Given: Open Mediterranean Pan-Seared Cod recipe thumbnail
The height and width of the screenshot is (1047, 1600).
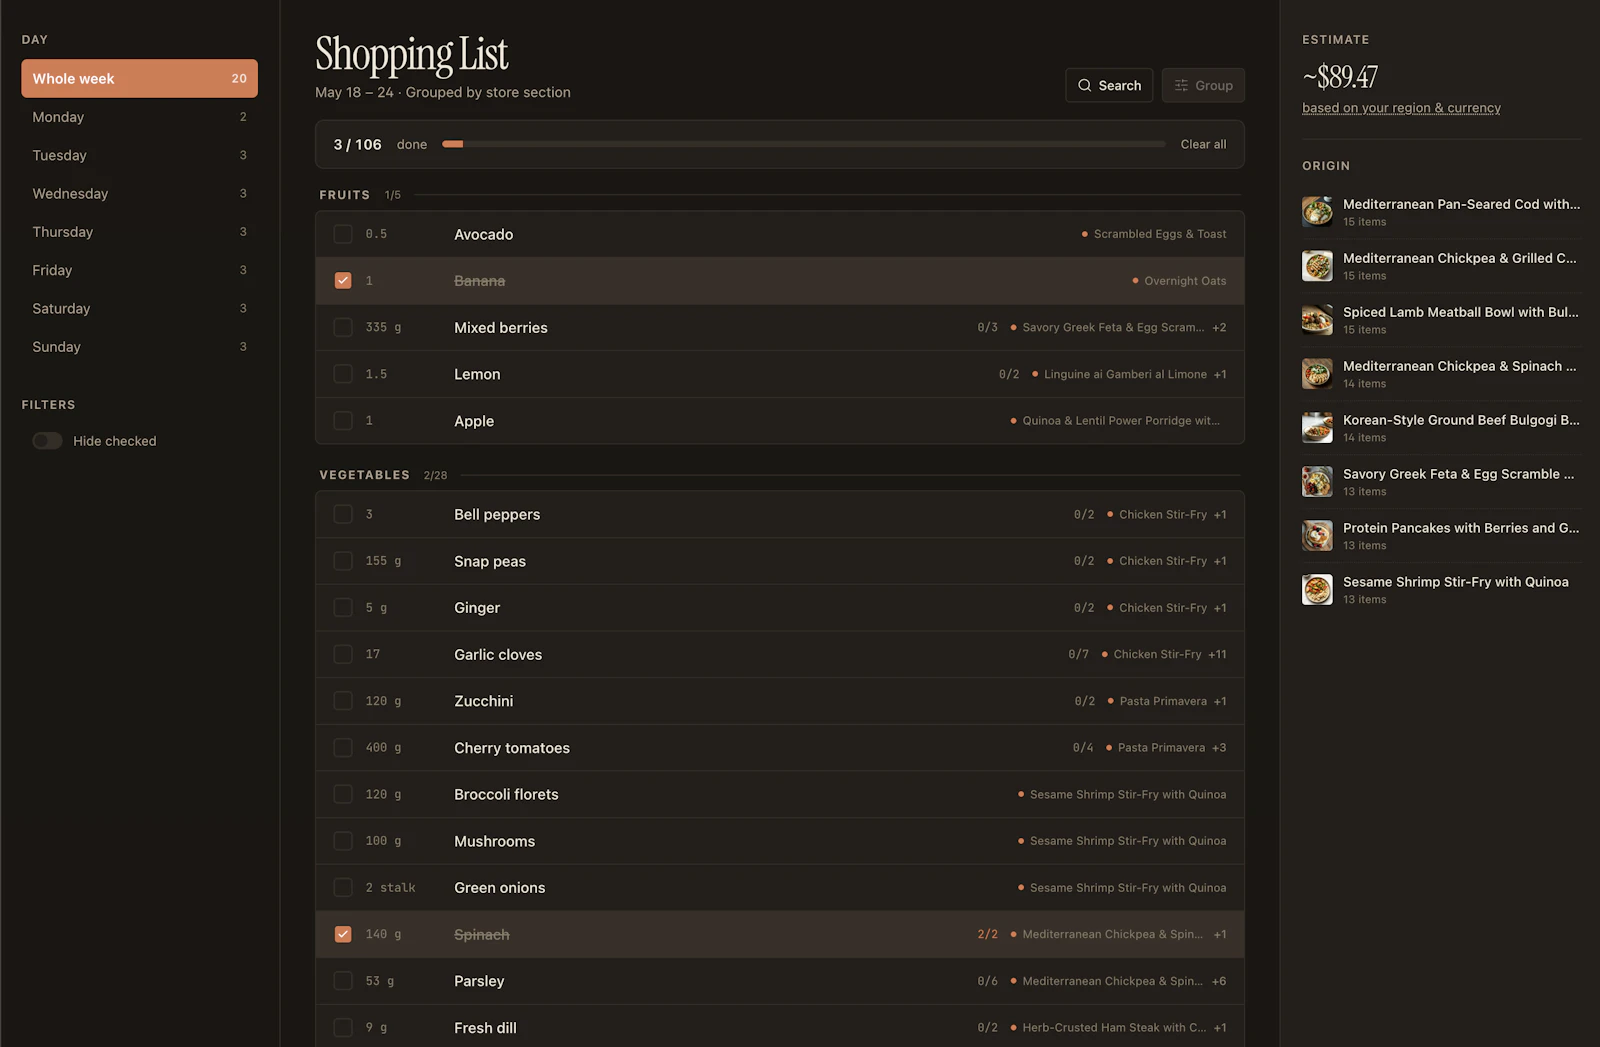Looking at the screenshot, I should click(1317, 212).
